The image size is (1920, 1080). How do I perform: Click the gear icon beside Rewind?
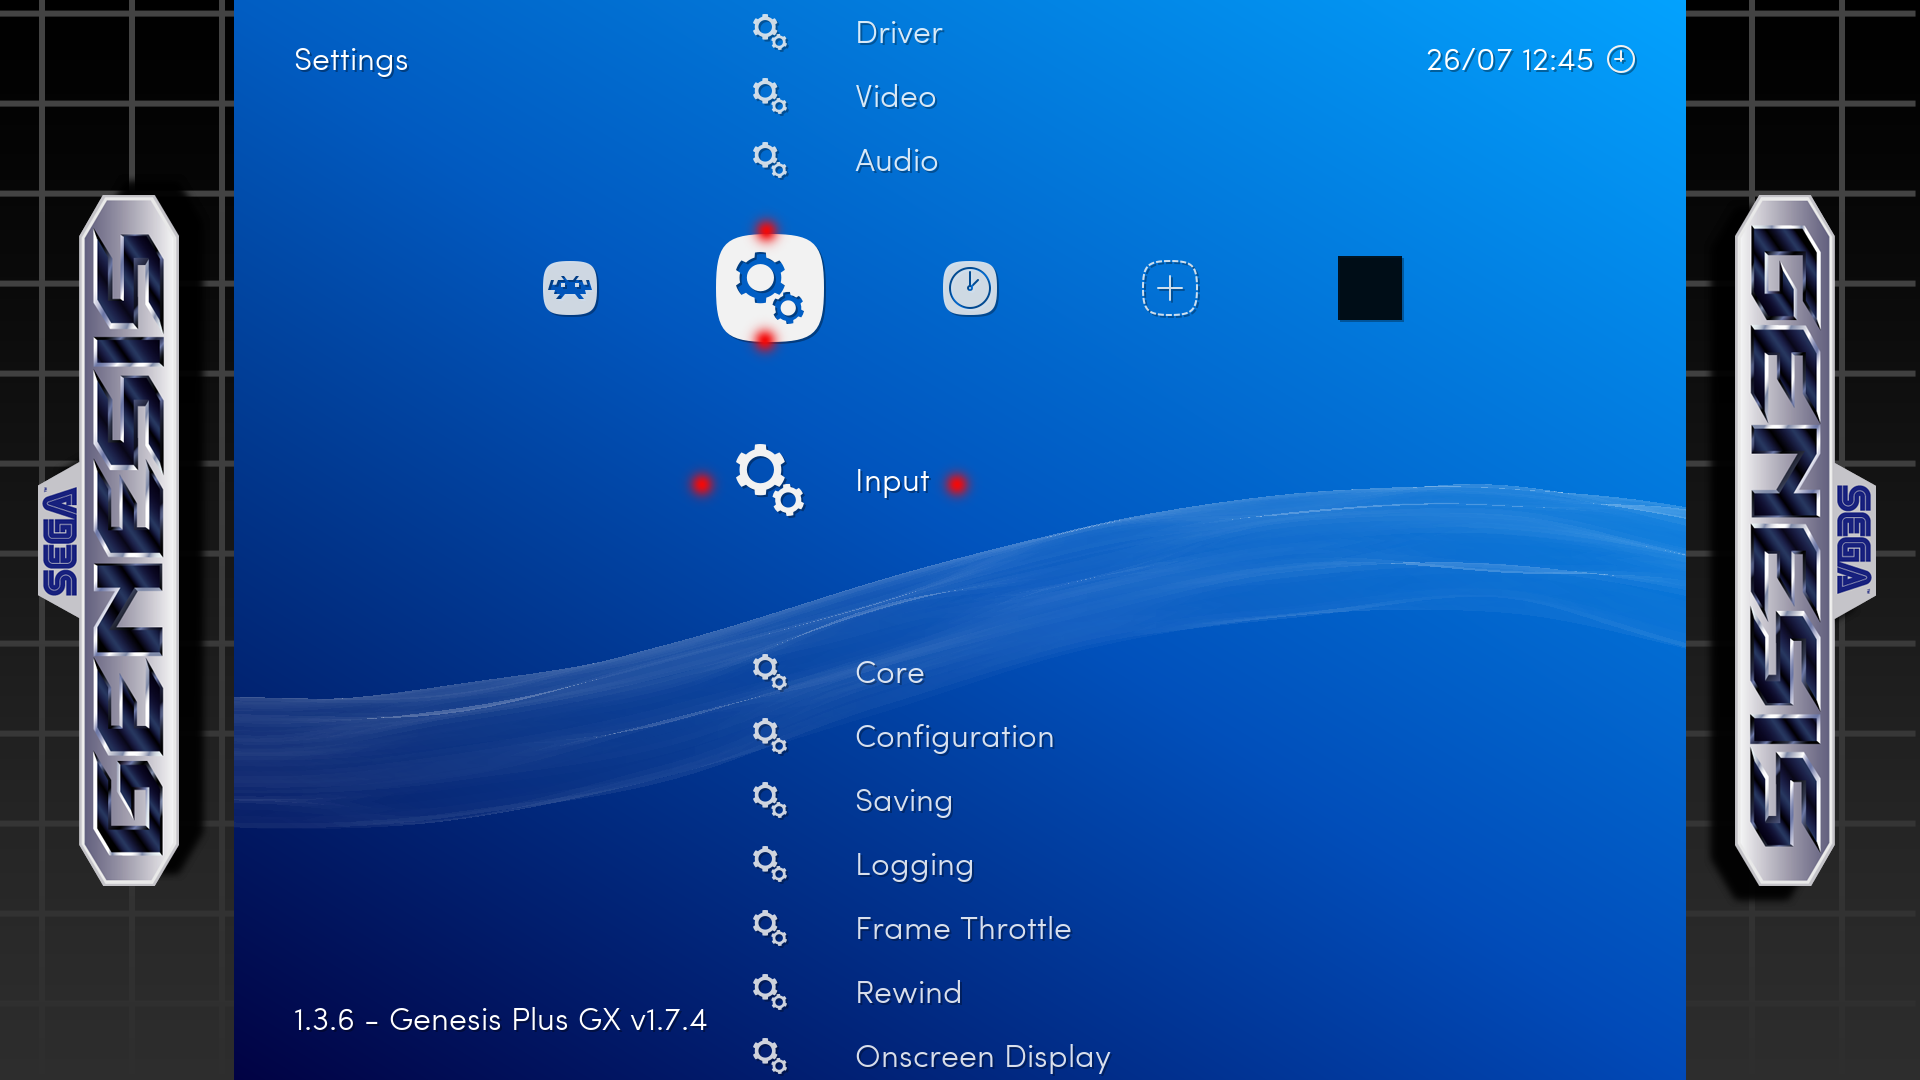coord(769,992)
